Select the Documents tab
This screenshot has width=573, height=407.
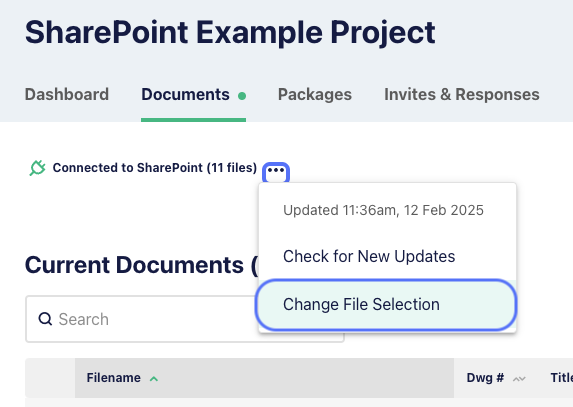coord(185,95)
